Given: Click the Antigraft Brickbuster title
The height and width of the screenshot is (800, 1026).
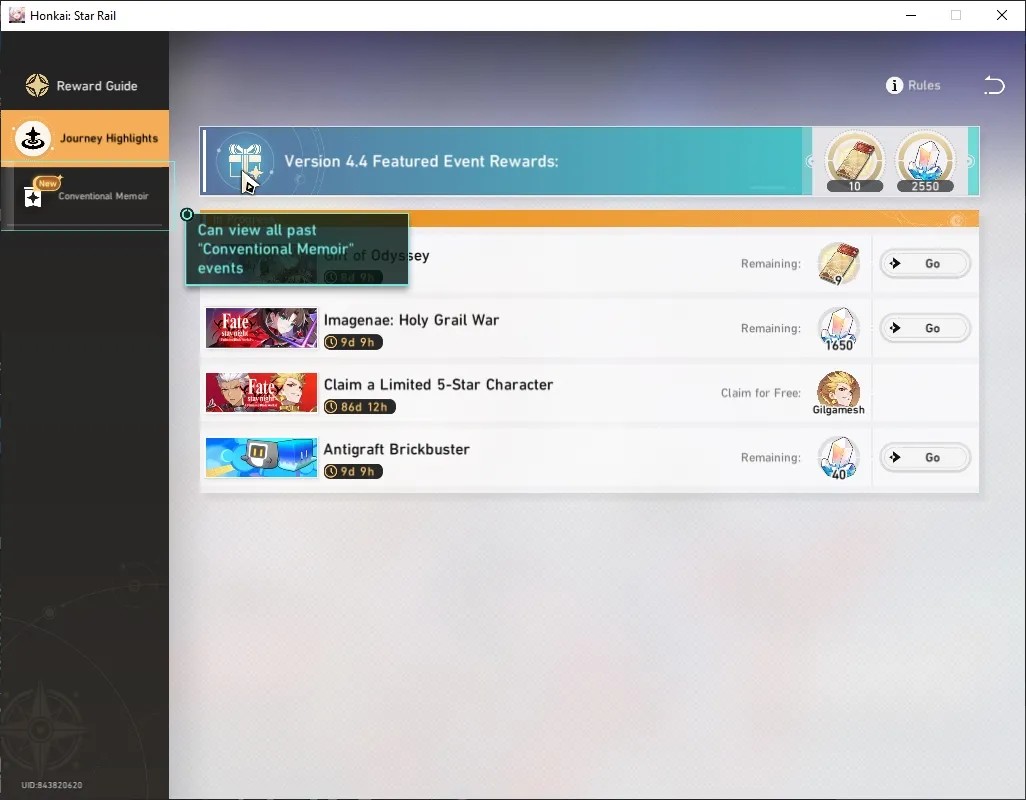Looking at the screenshot, I should 397,449.
